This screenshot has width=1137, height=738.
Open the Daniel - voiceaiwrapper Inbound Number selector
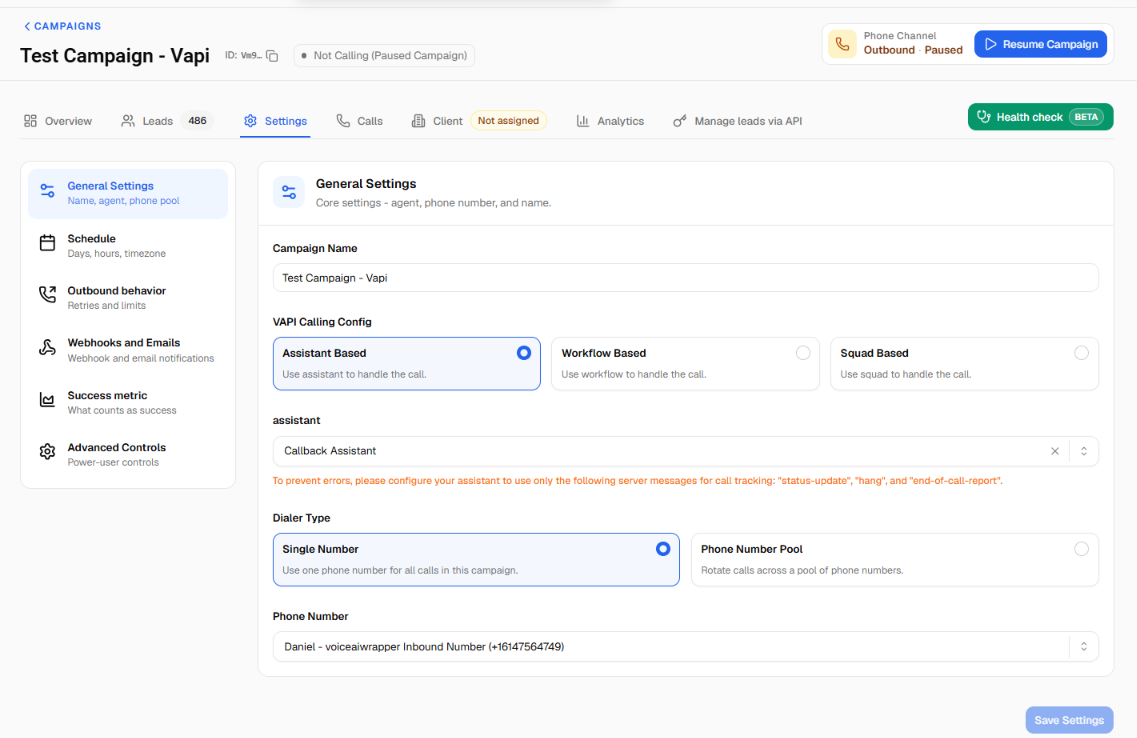(x=685, y=647)
